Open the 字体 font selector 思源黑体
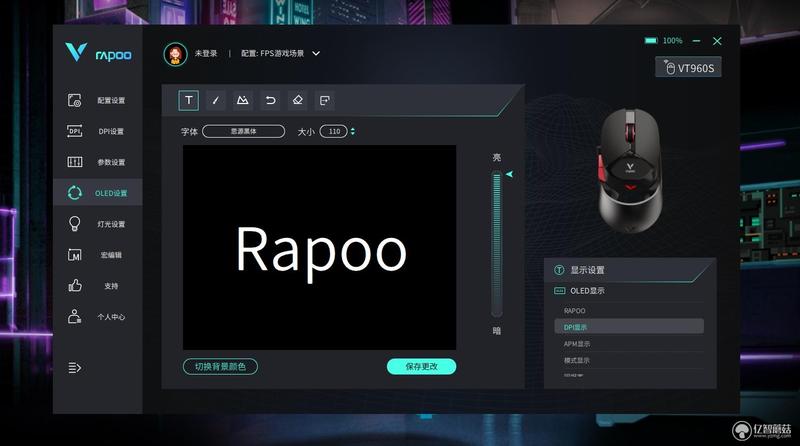 [x=243, y=132]
